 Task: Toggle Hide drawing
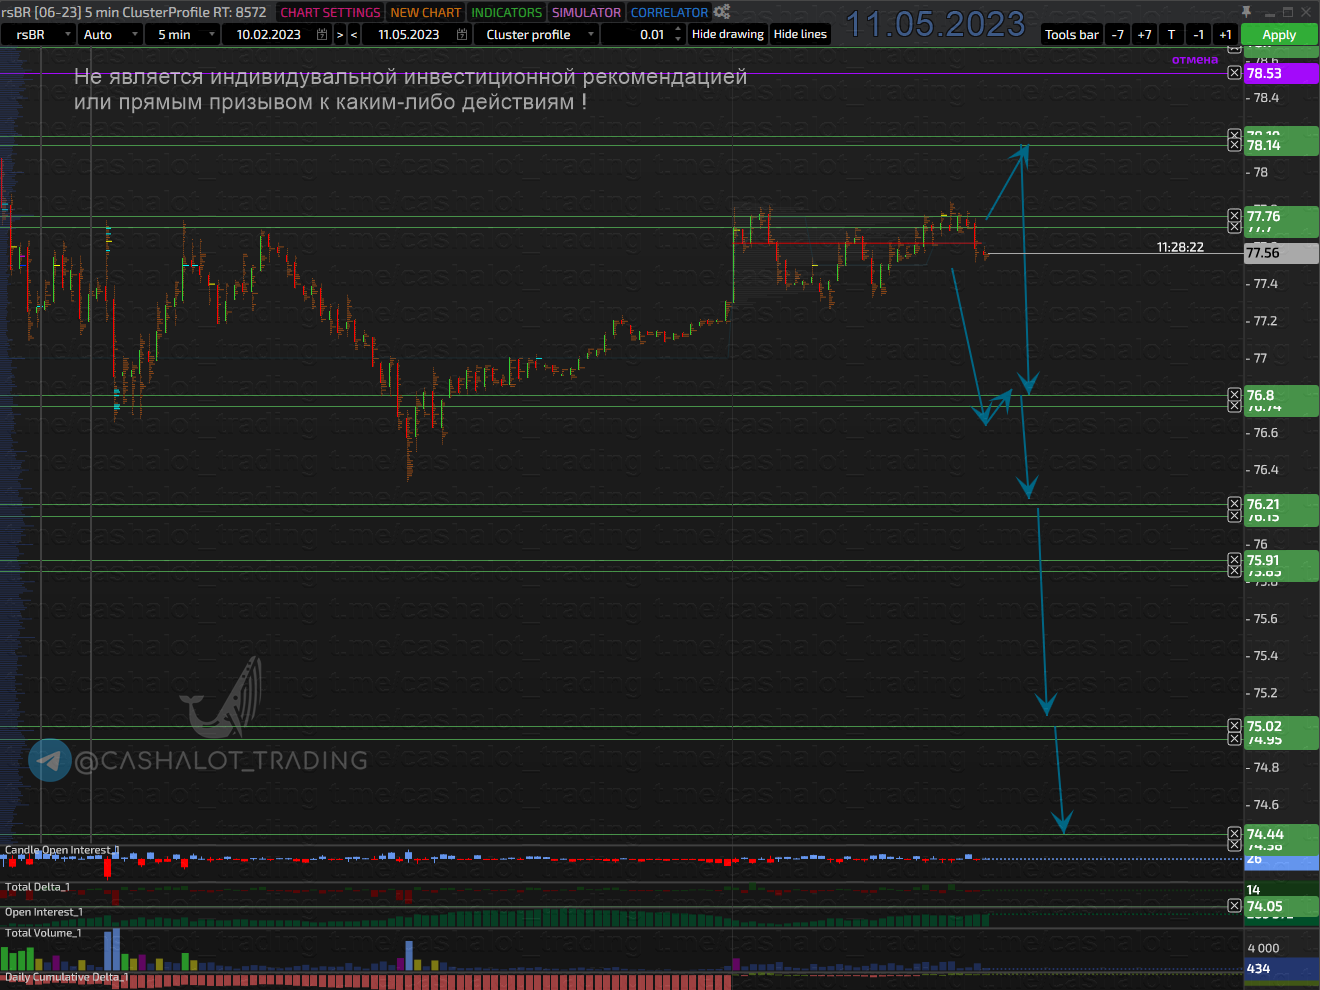728,34
